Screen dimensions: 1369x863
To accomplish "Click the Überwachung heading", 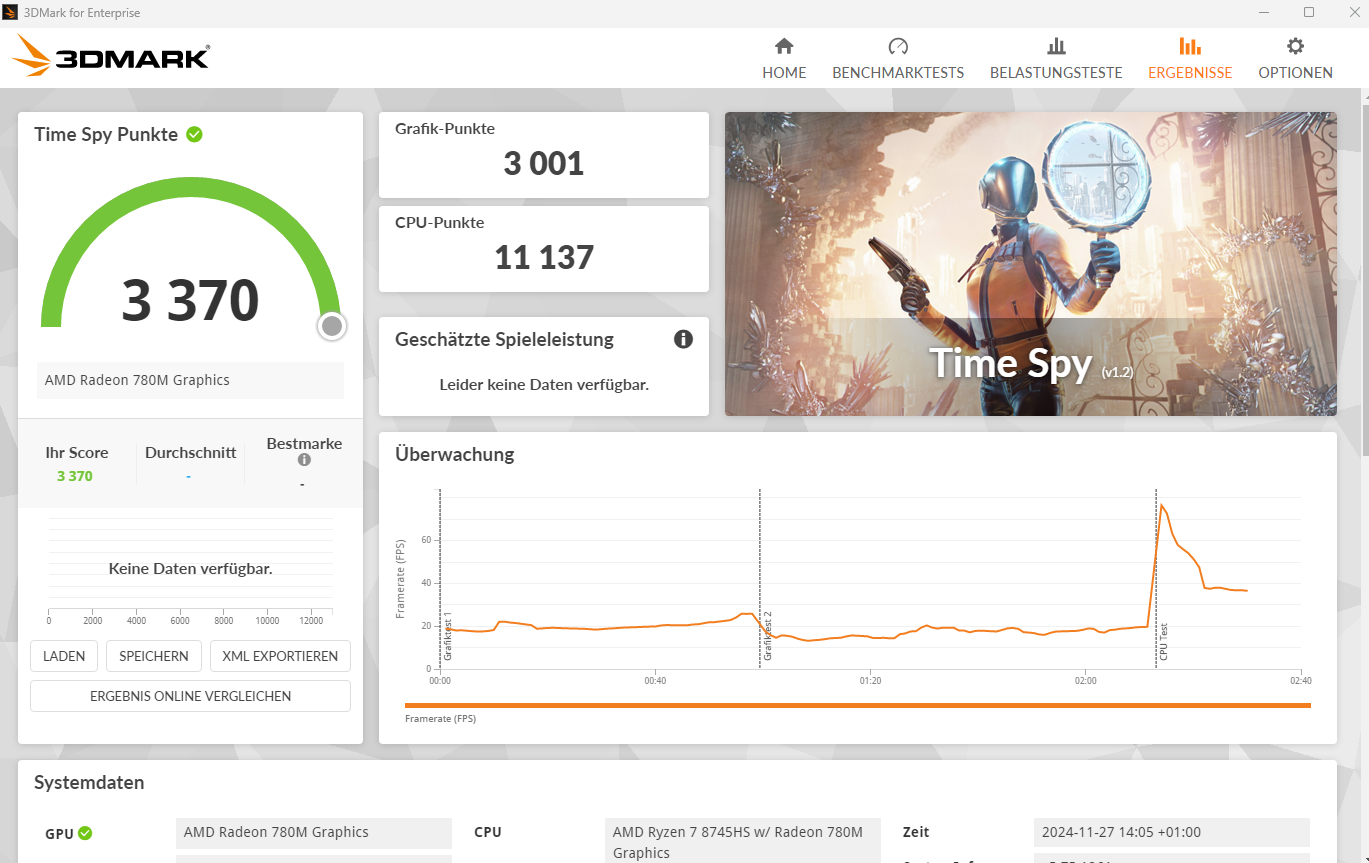I will tap(454, 454).
